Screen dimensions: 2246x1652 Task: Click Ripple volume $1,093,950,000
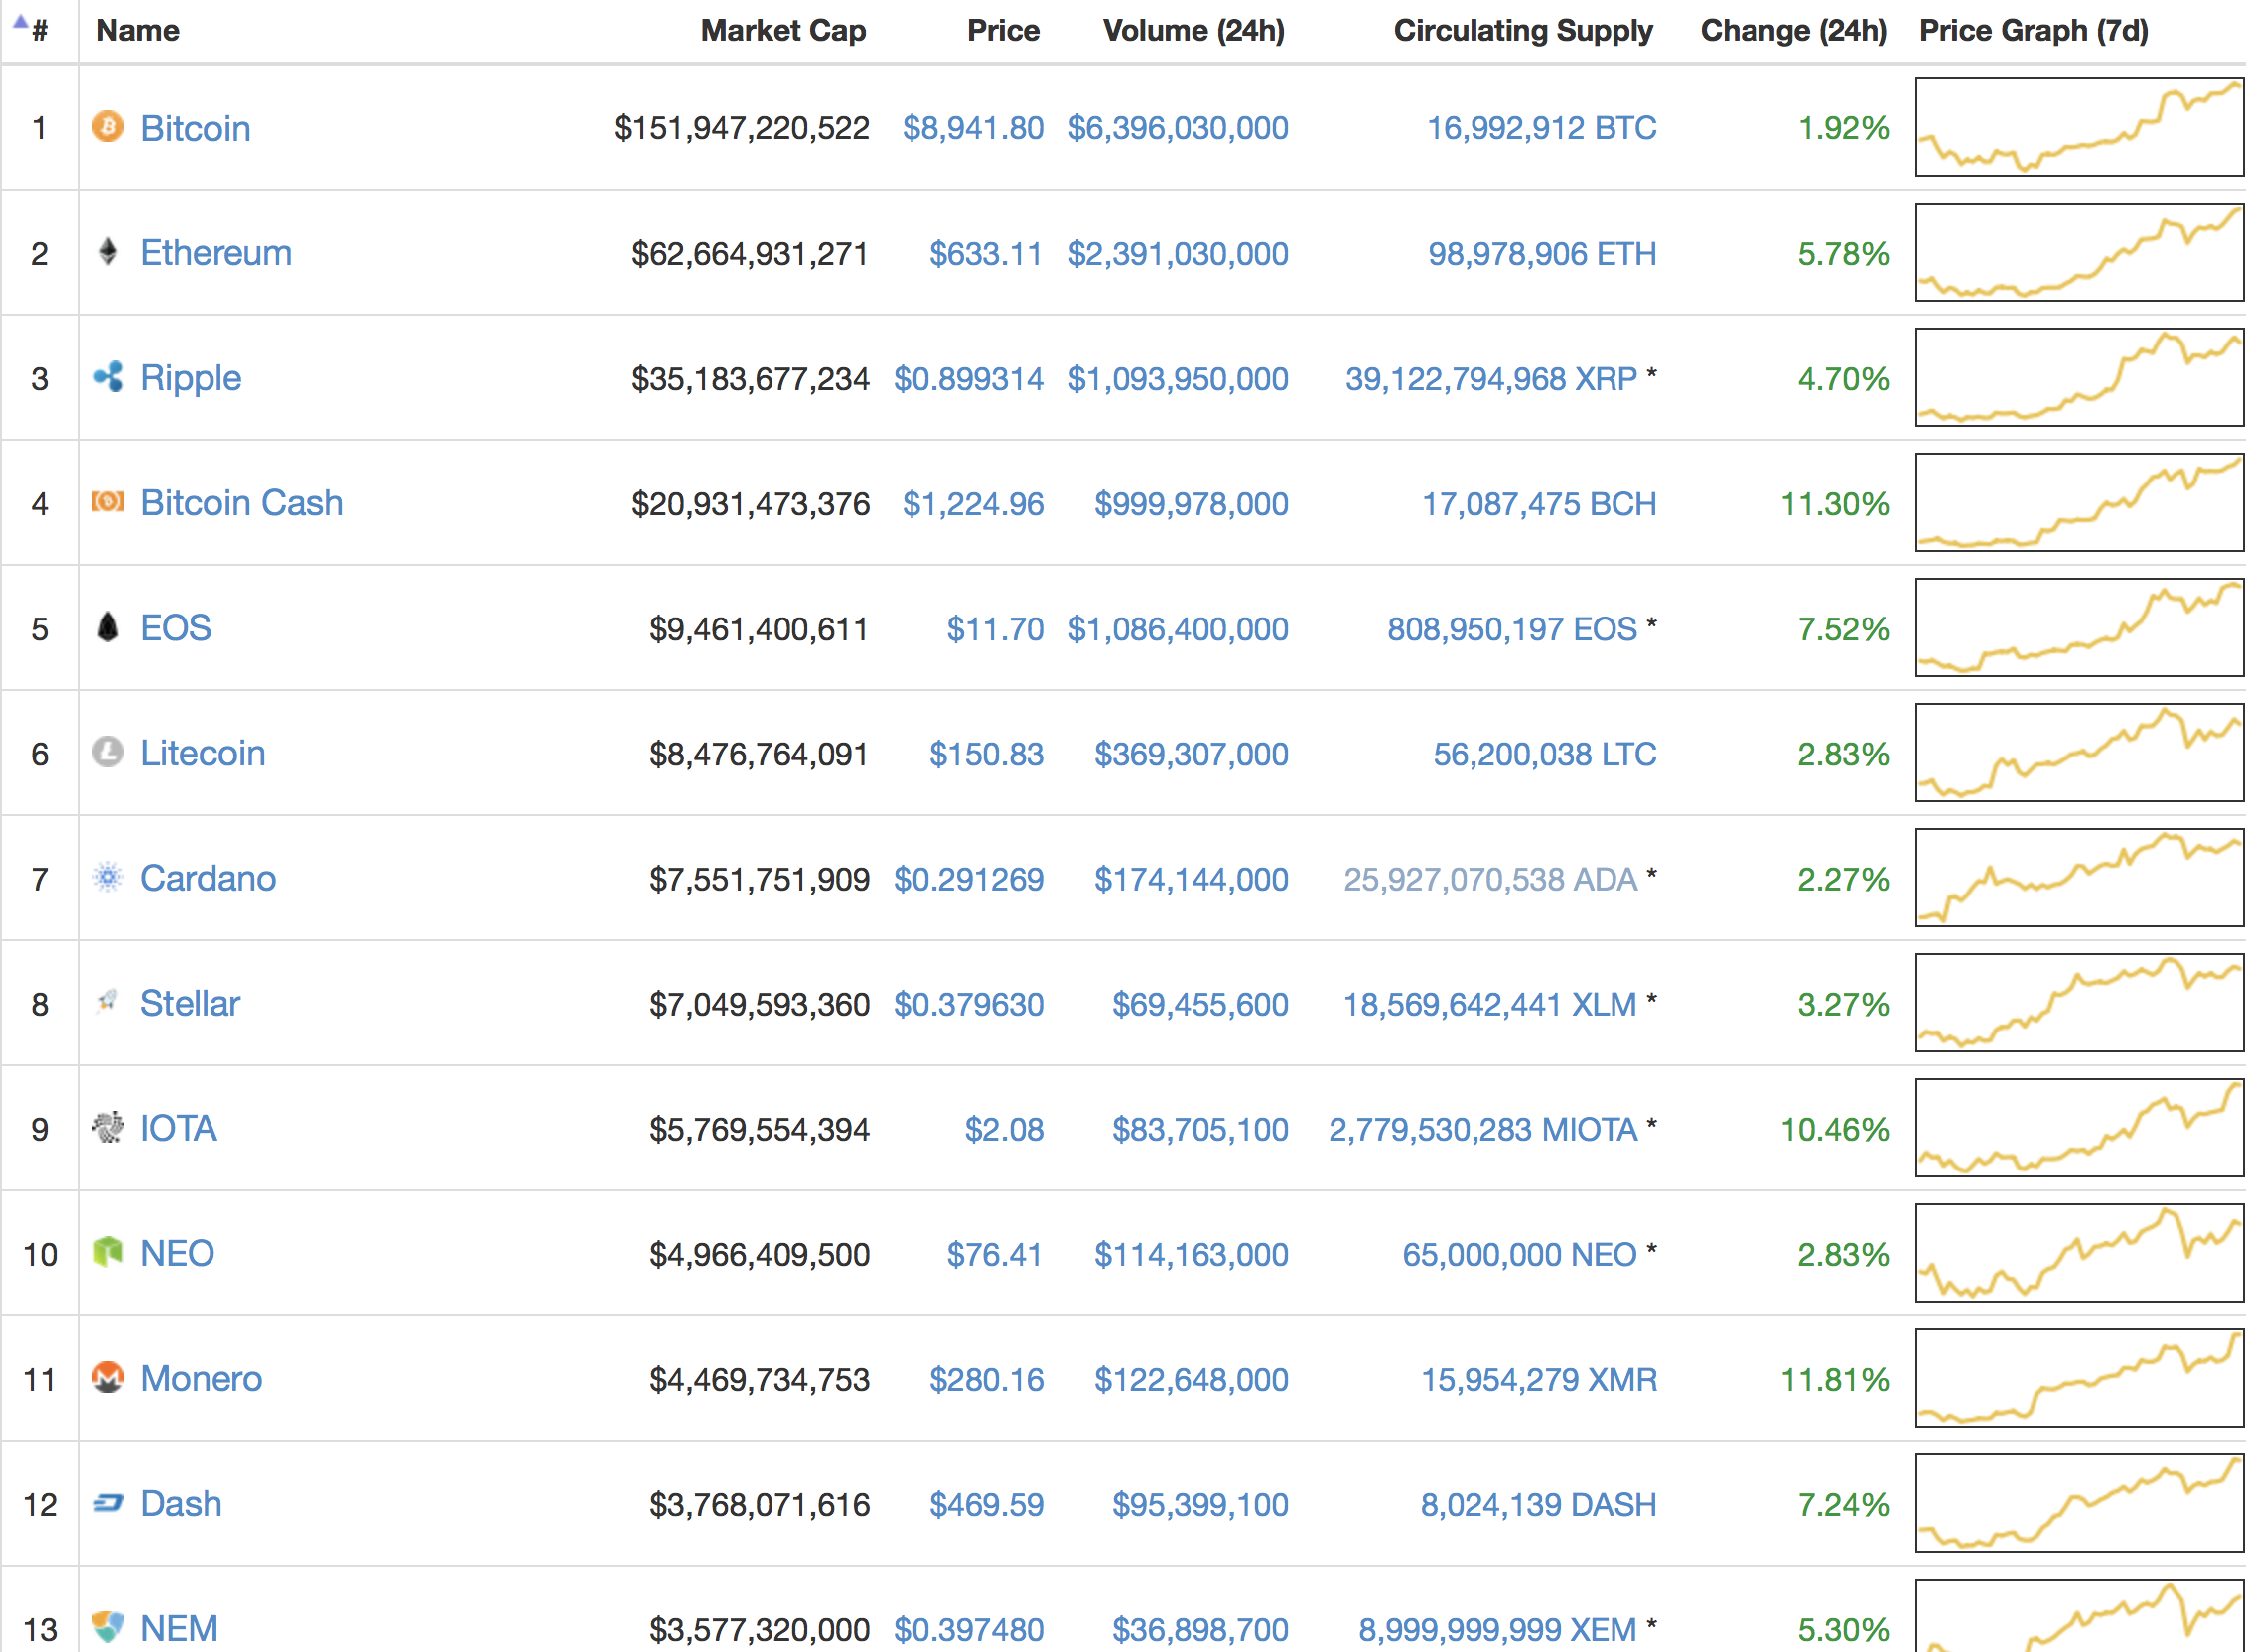point(1178,379)
